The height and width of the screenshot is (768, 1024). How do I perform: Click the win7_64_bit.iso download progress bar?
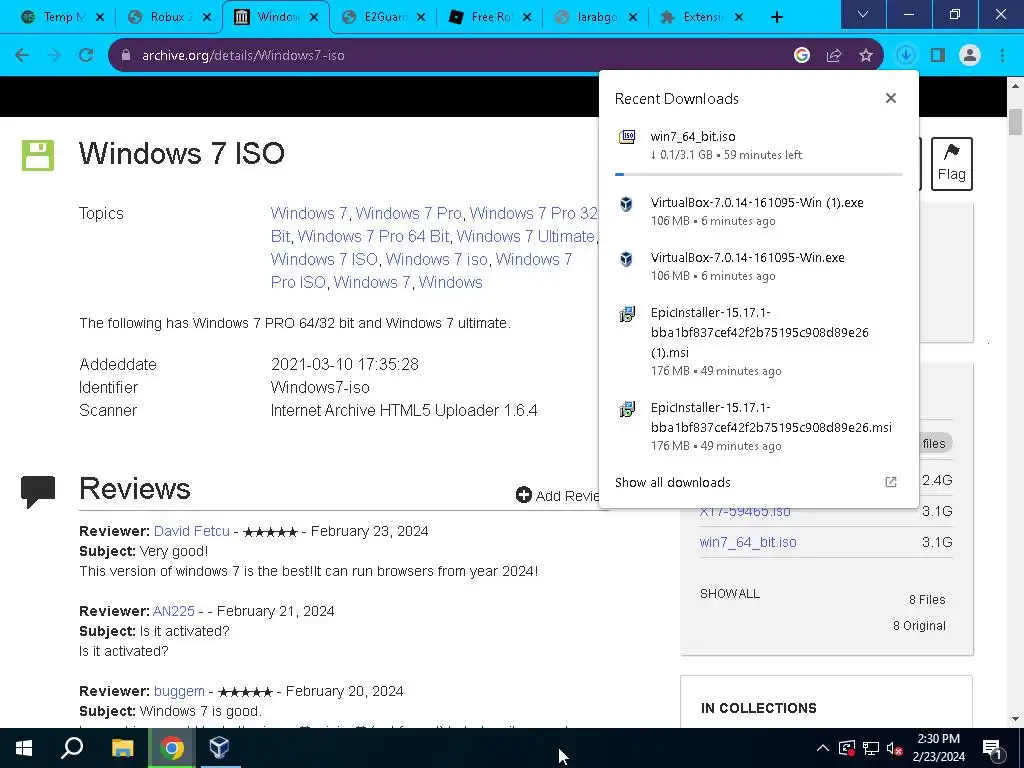pos(758,174)
